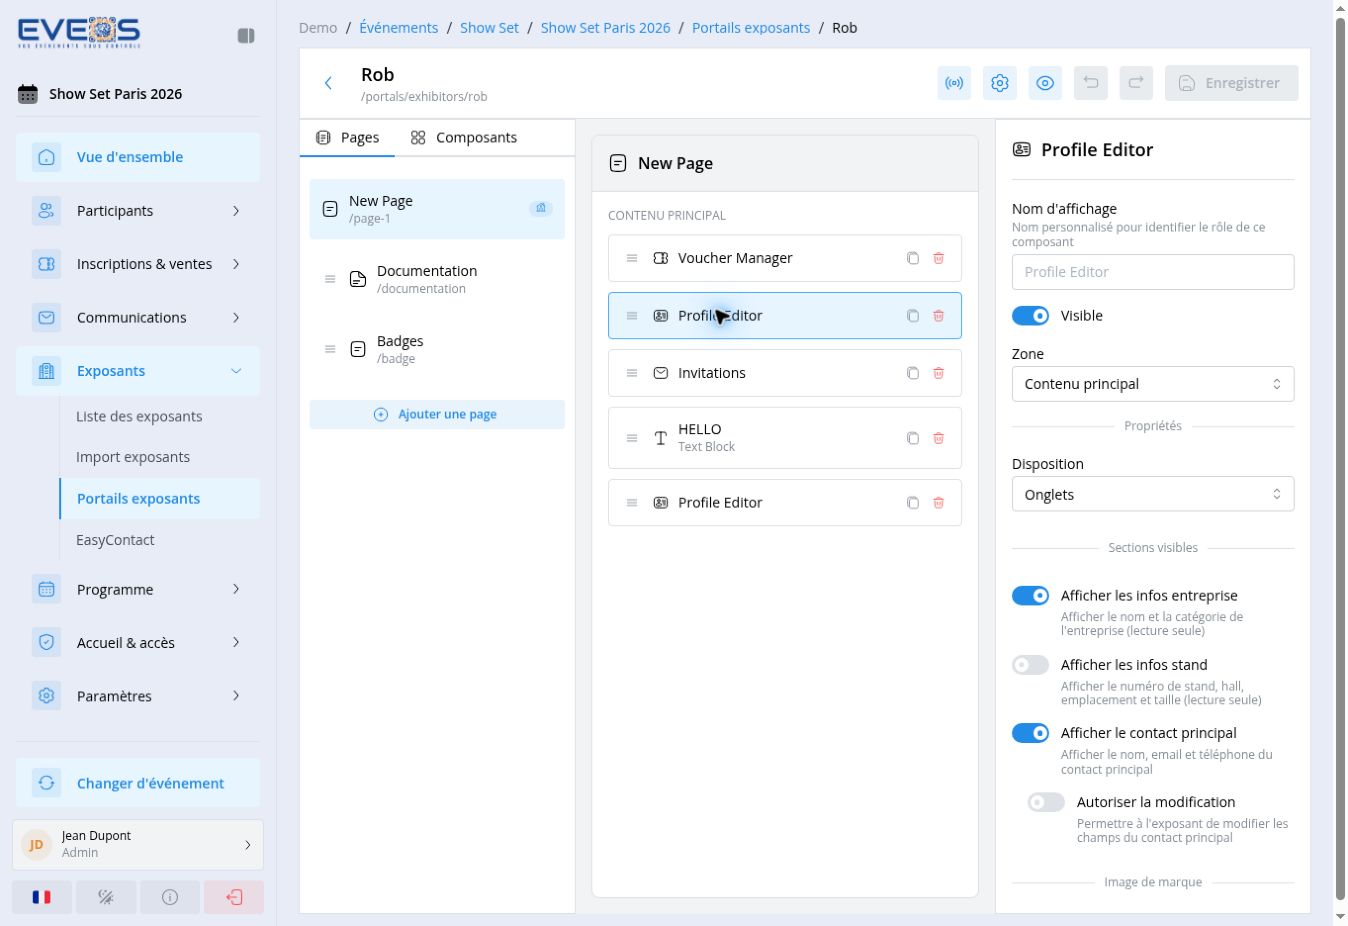Select the Documentation page
The image size is (1348, 926).
click(x=437, y=279)
